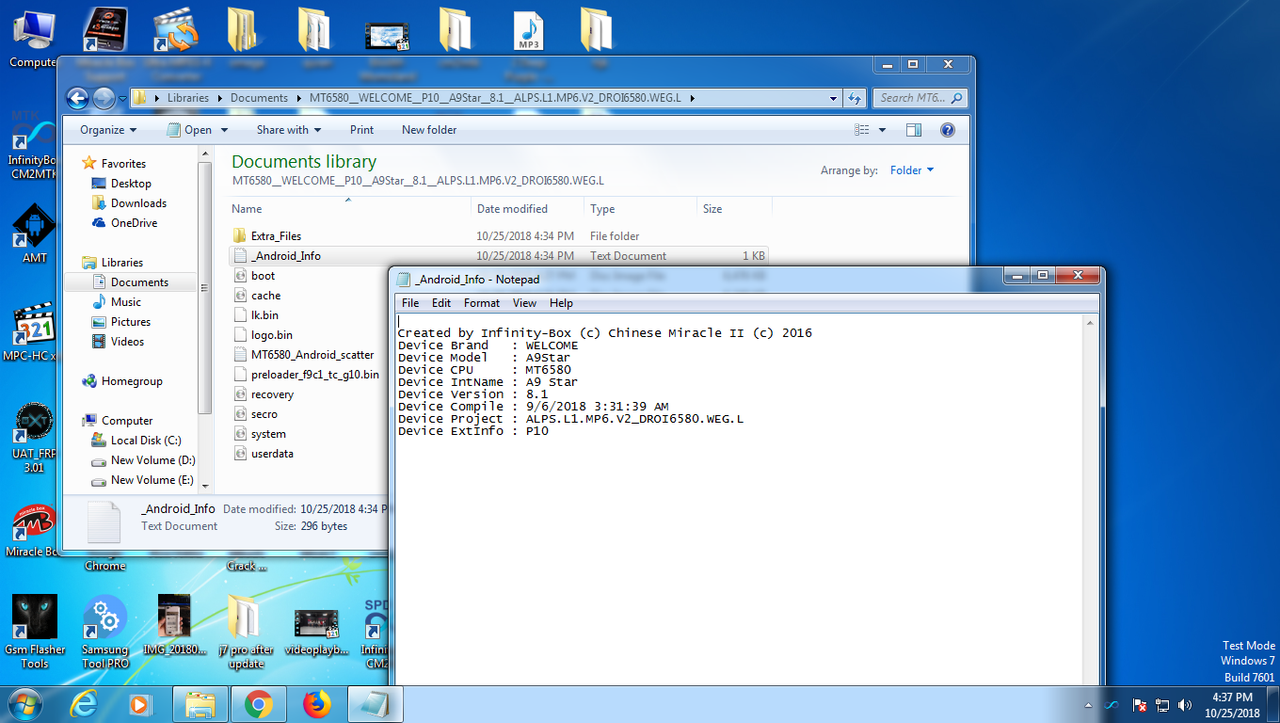Open recent pages dropdown beside Forward
The height and width of the screenshot is (723, 1280).
[123, 98]
